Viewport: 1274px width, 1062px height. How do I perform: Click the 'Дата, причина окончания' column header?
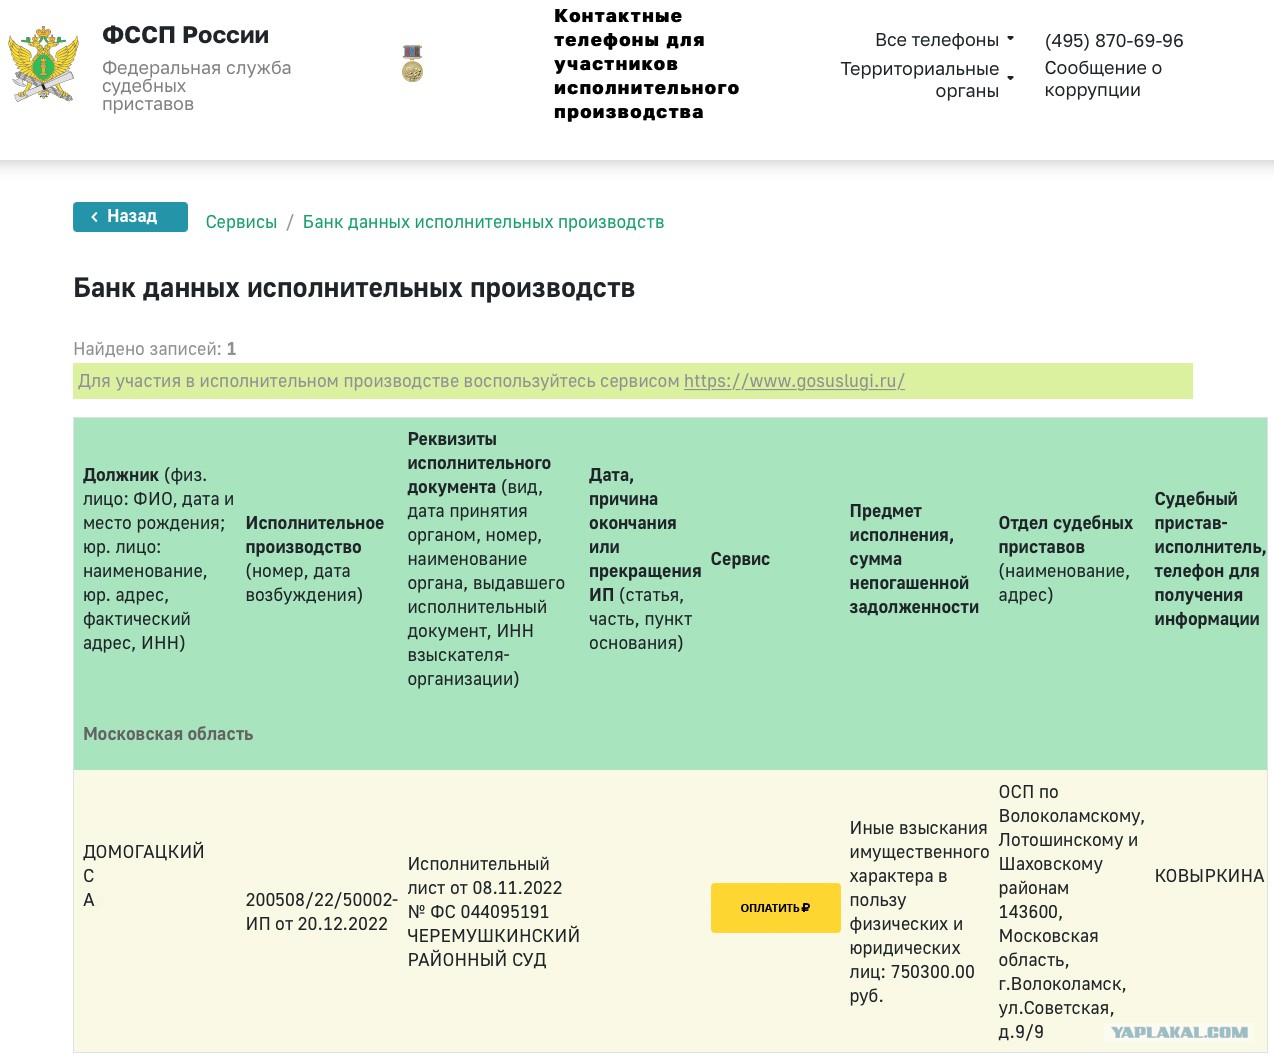[644, 559]
